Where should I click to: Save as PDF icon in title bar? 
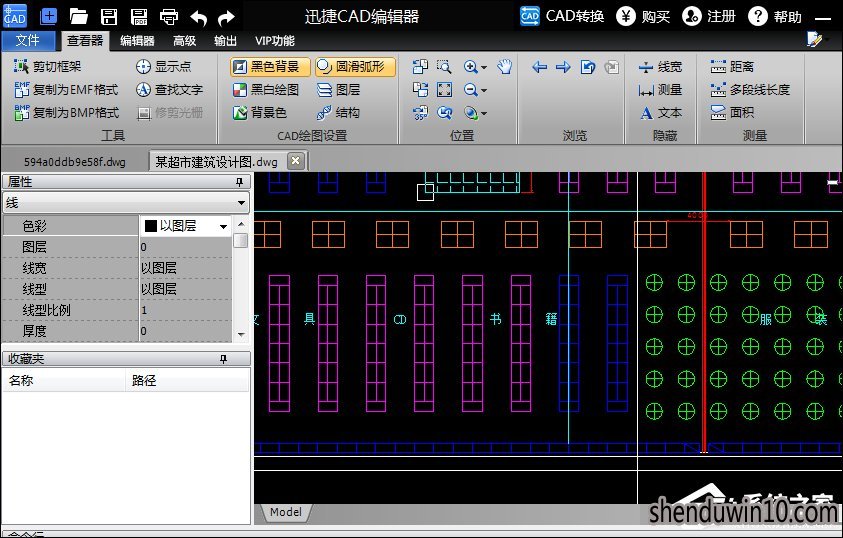[x=139, y=17]
